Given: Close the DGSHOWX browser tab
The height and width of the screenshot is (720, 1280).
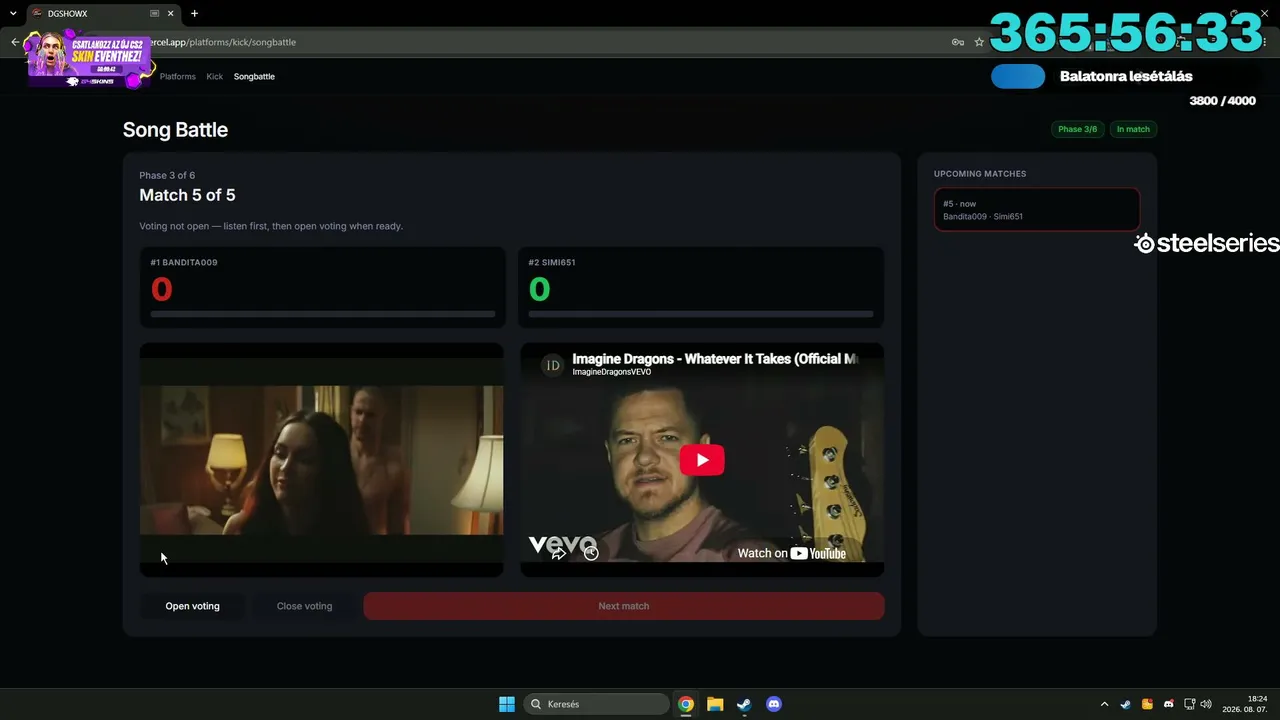Looking at the screenshot, I should (173, 14).
